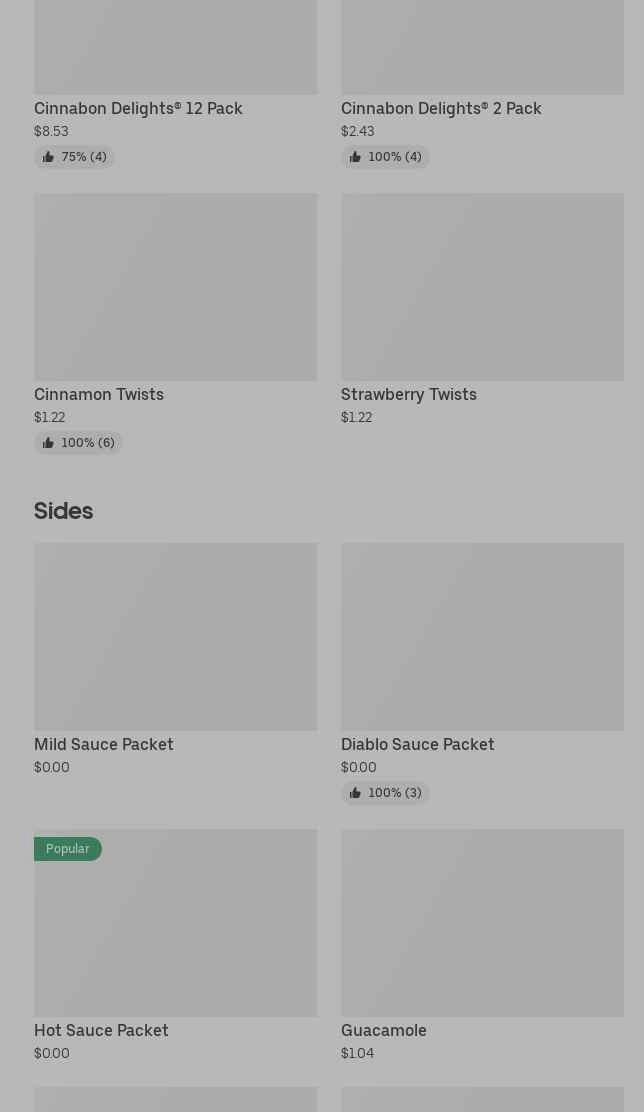Click thumbs-up icon under Cinnabon Delights 2 Pack
Screen dimensions: 644x1112
coord(355,157)
